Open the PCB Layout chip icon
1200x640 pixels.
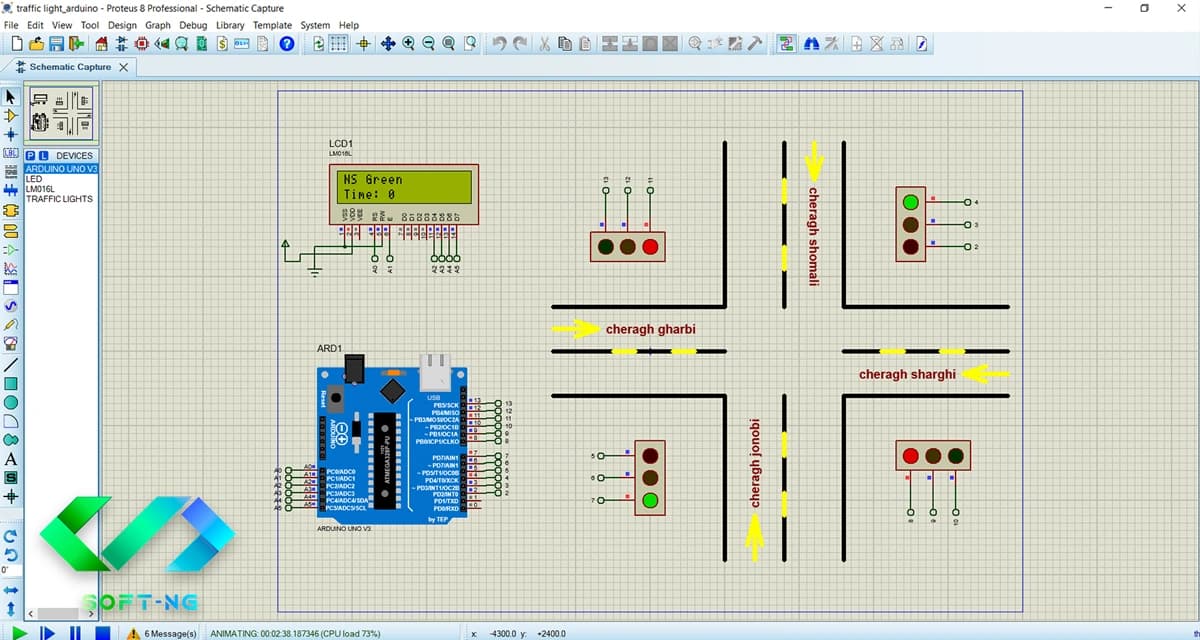click(141, 44)
